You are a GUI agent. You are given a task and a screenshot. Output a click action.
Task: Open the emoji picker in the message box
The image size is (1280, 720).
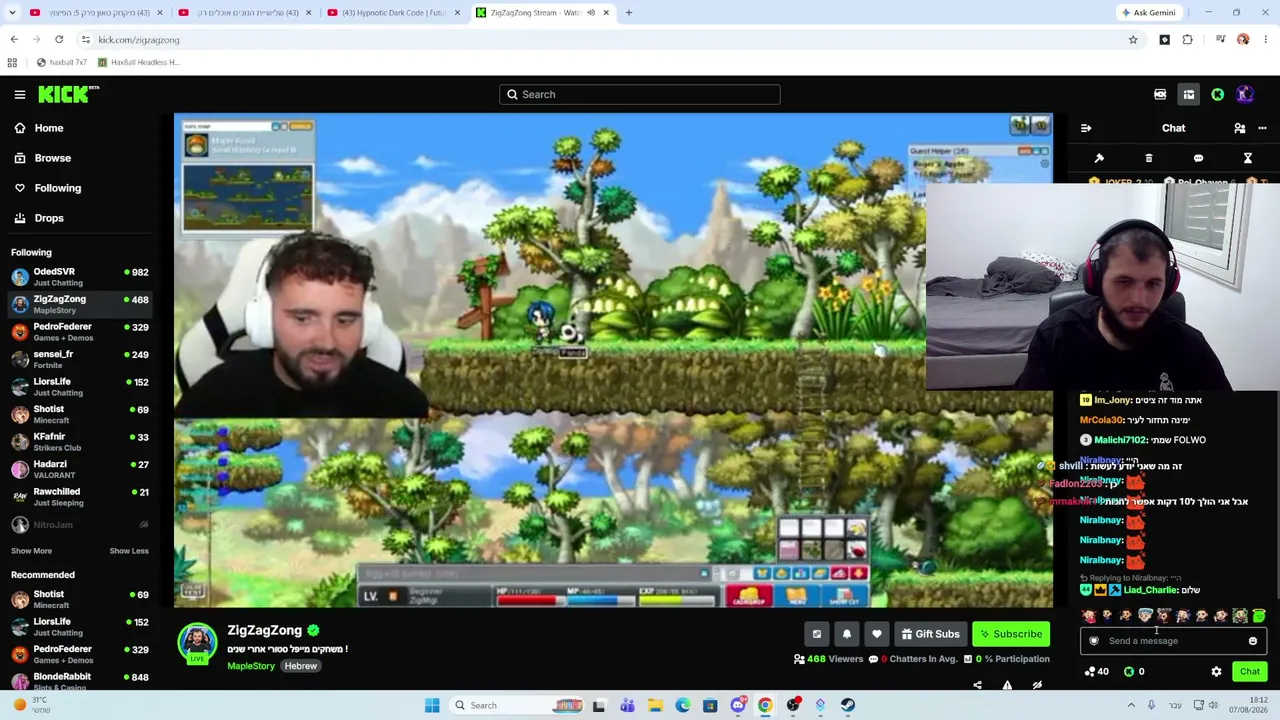[x=1253, y=641]
